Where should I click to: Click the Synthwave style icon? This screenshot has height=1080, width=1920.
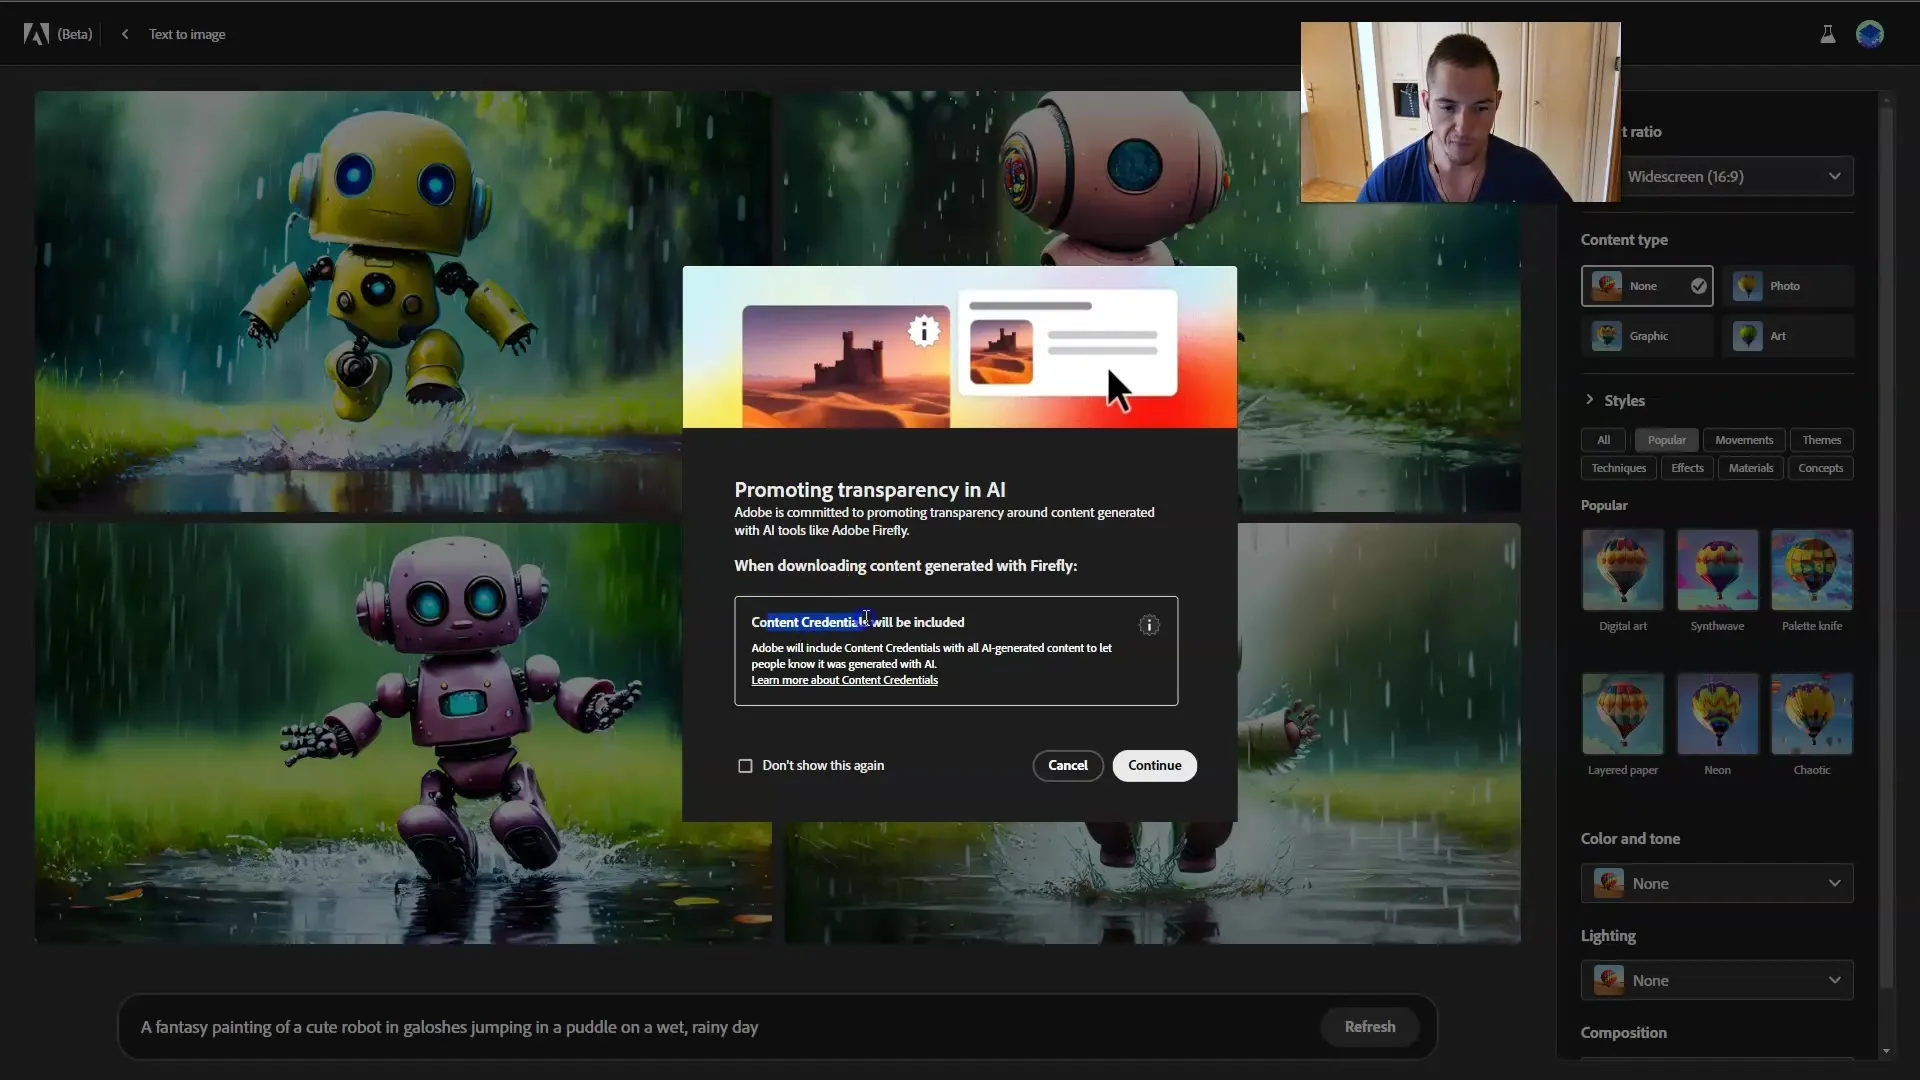(x=1718, y=570)
